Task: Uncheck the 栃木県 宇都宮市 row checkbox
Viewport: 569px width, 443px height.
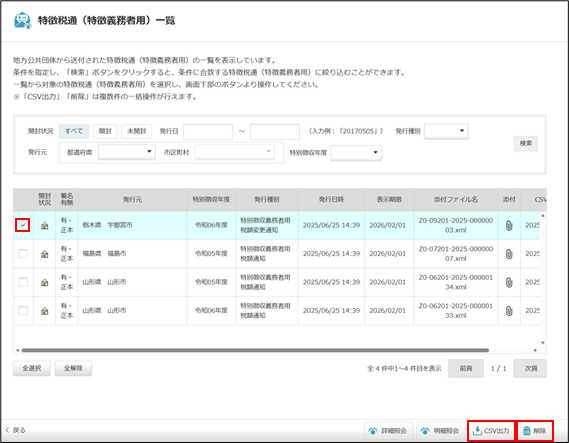Action: (23, 225)
